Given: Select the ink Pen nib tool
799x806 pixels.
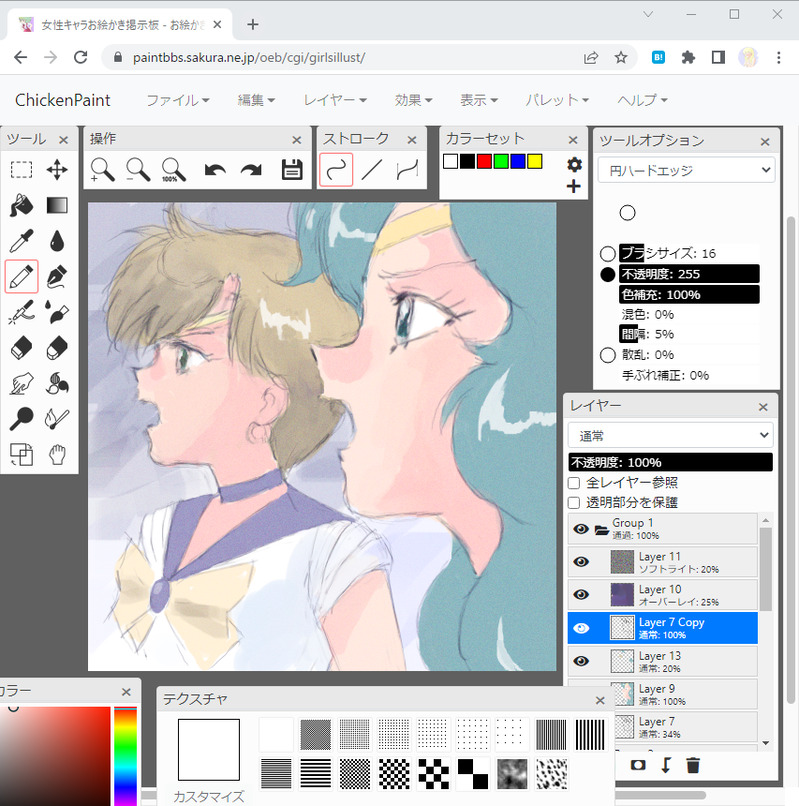Looking at the screenshot, I should [57, 277].
